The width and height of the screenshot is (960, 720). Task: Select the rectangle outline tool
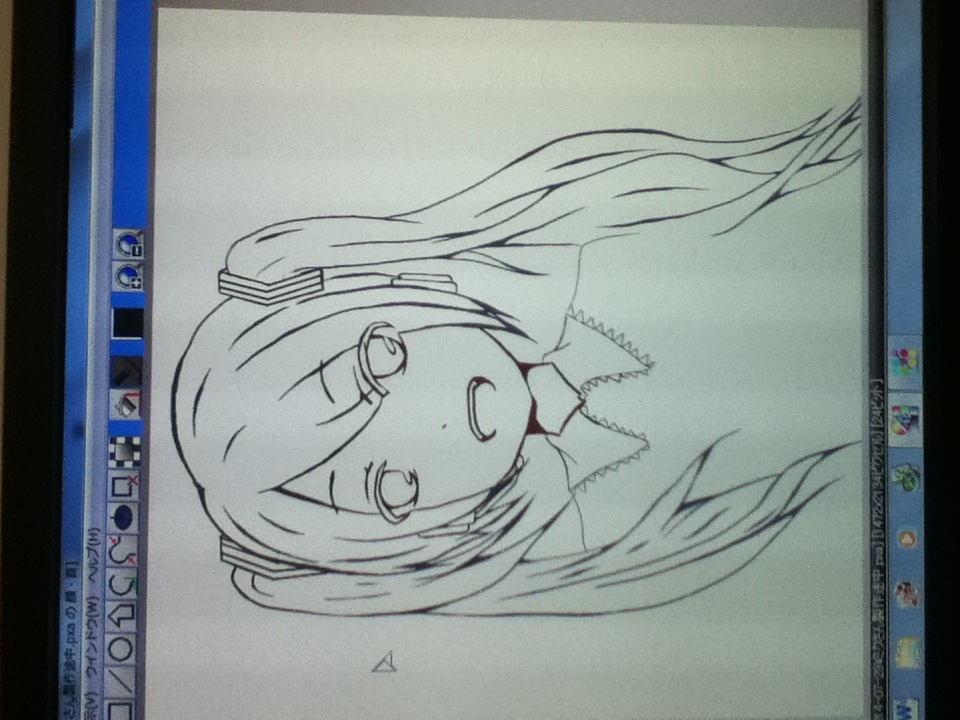[x=120, y=711]
